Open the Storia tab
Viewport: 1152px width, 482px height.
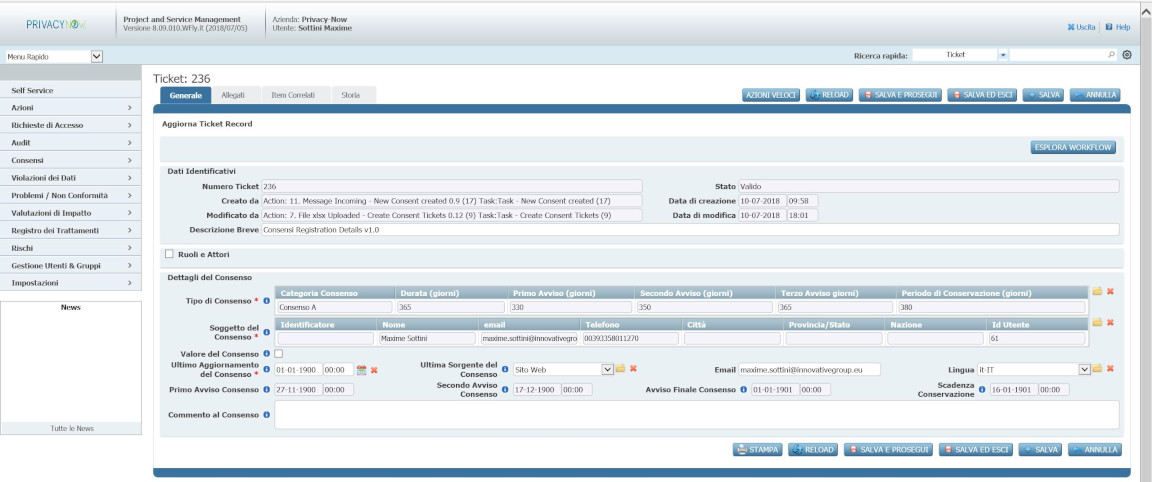(350, 95)
